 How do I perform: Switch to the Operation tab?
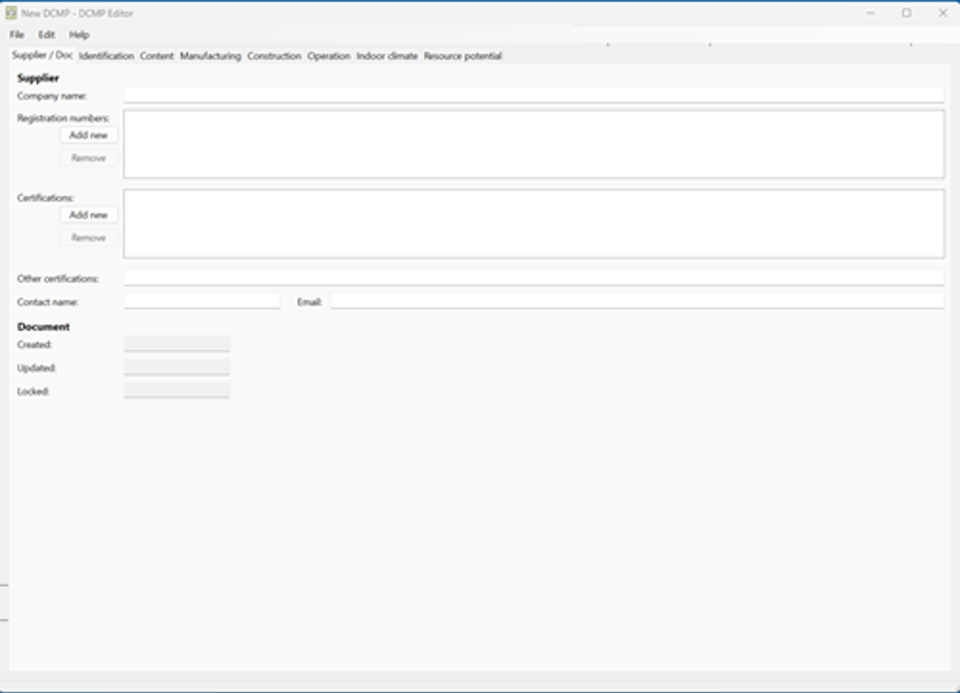pyautogui.click(x=329, y=56)
